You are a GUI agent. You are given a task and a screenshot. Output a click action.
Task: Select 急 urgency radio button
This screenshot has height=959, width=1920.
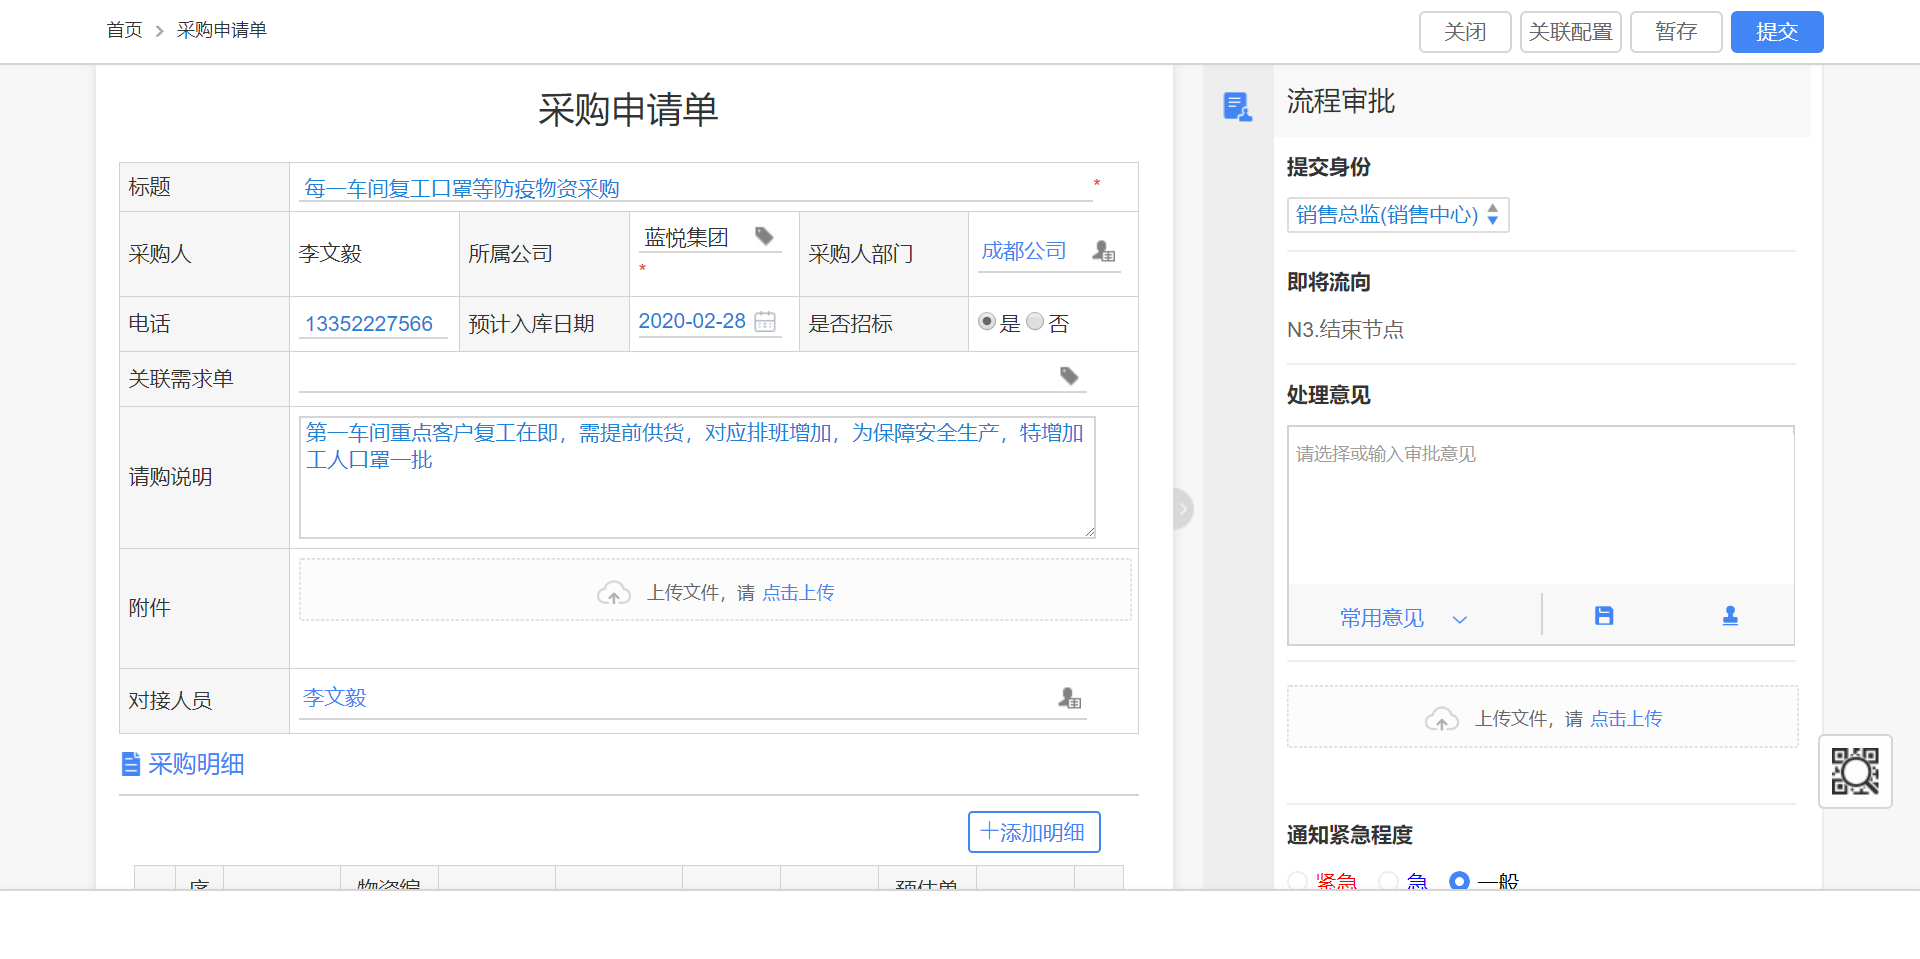coord(1388,882)
